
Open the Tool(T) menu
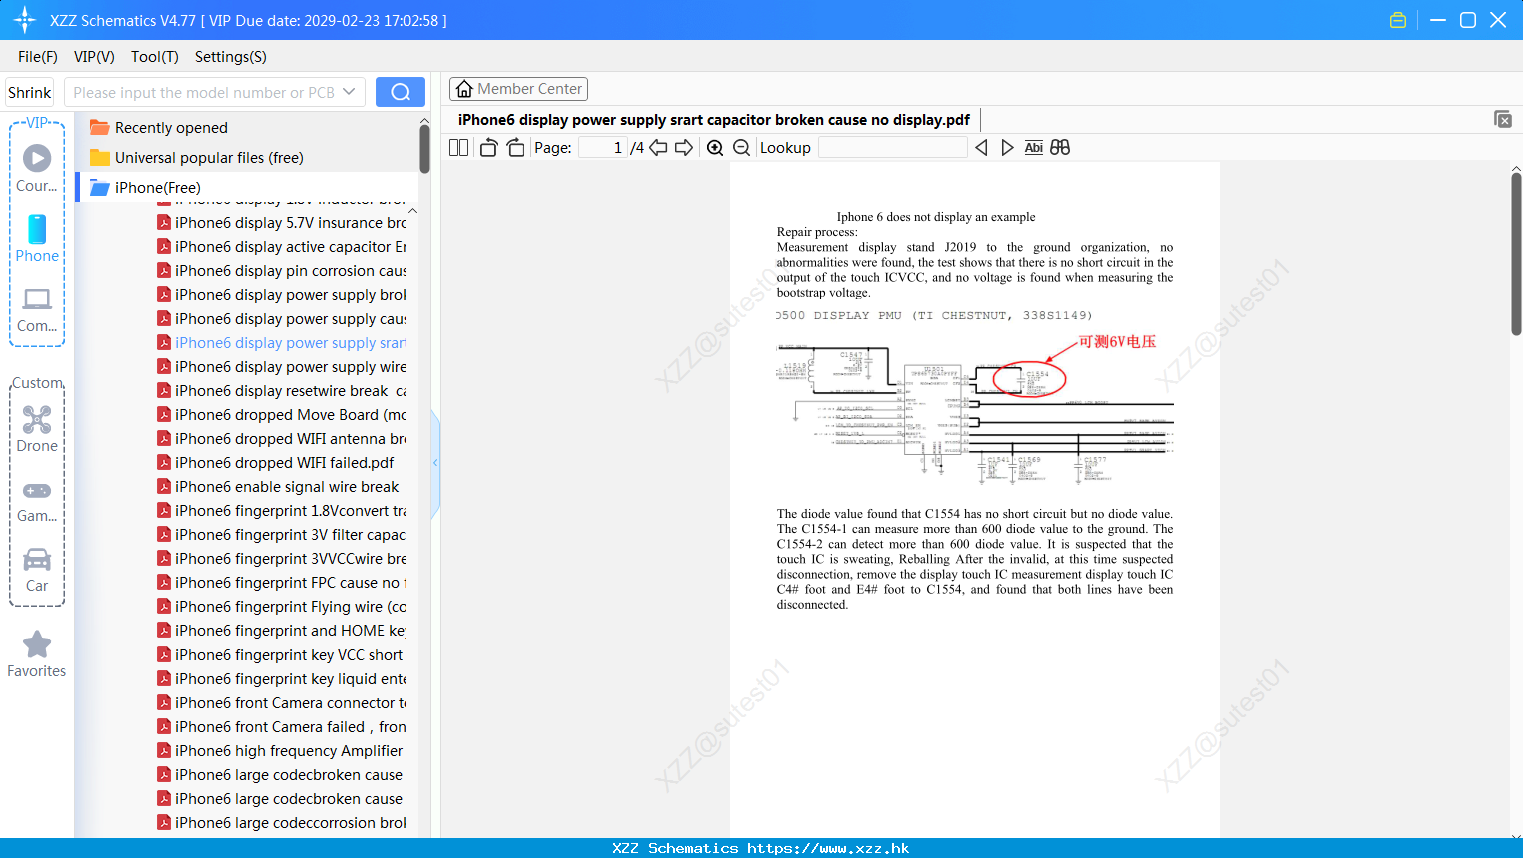point(155,57)
